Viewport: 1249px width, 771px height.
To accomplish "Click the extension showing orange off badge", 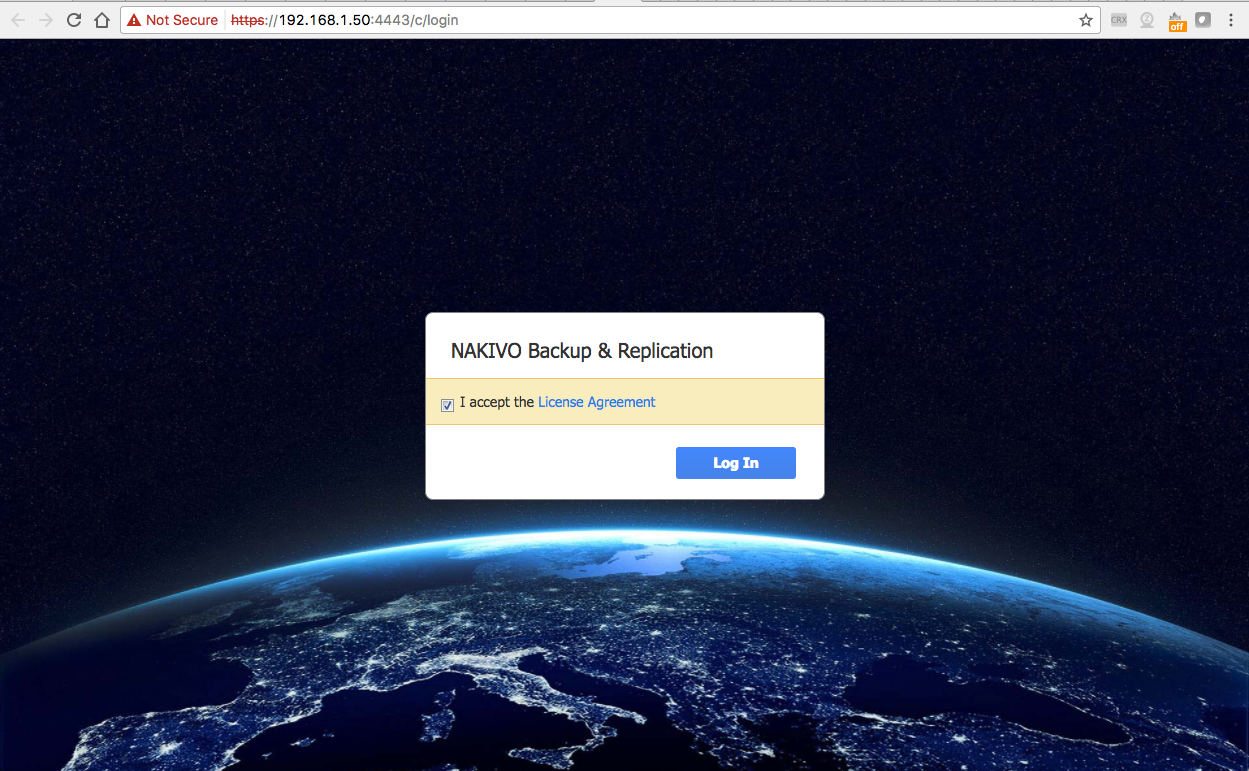I will click(x=1177, y=21).
